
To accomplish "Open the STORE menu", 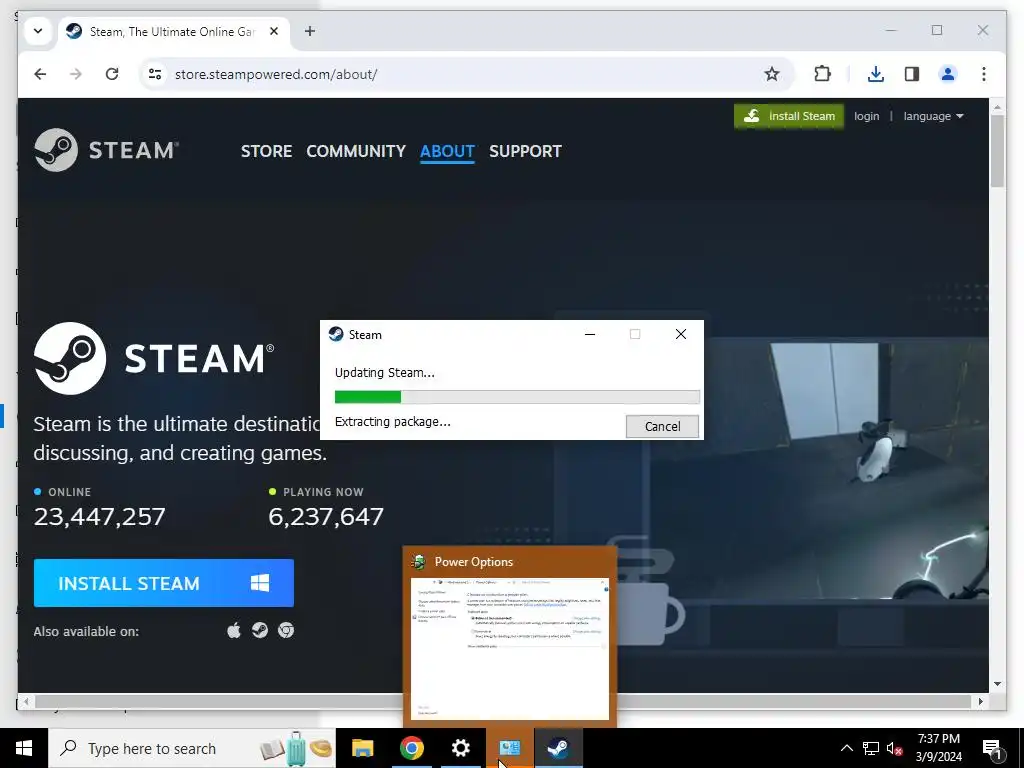I will click(x=266, y=151).
